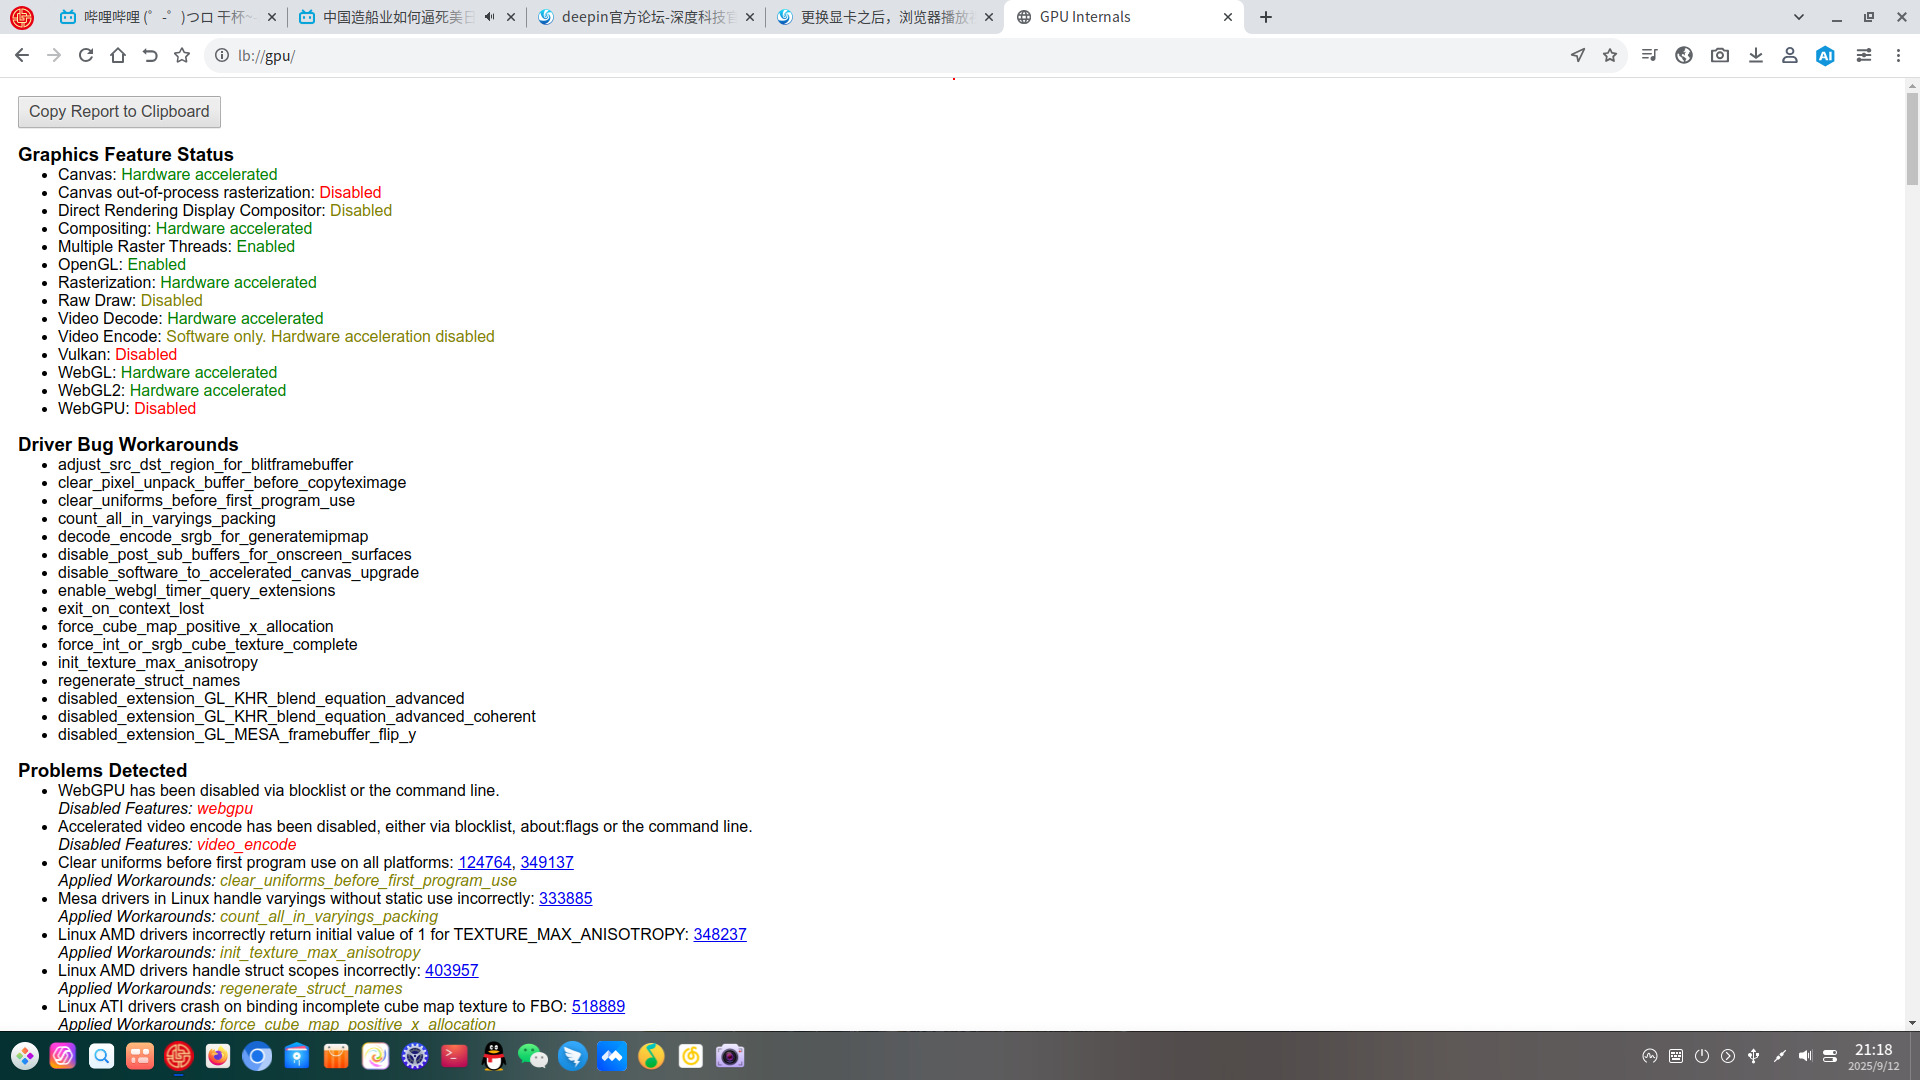Screen dimensions: 1920x1080
Task: Open the volume control in the system tray
Action: click(1805, 1056)
